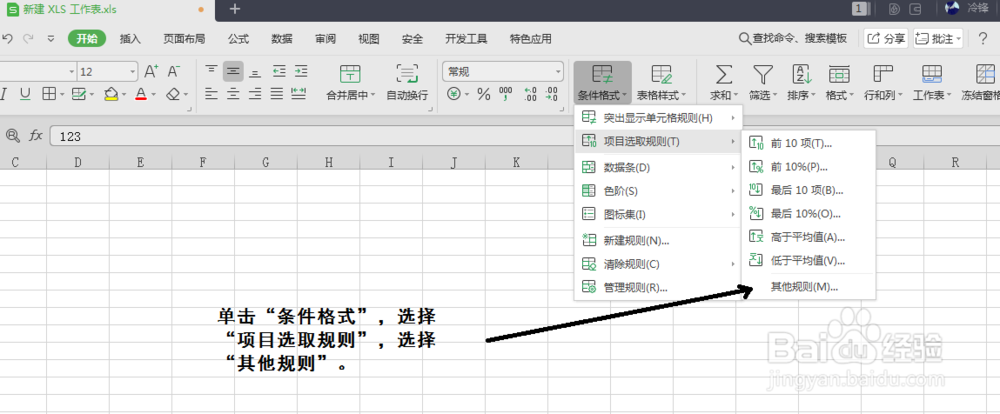The width and height of the screenshot is (1000, 414).
Task: Click the 求和 sum sigma icon
Action: point(723,74)
